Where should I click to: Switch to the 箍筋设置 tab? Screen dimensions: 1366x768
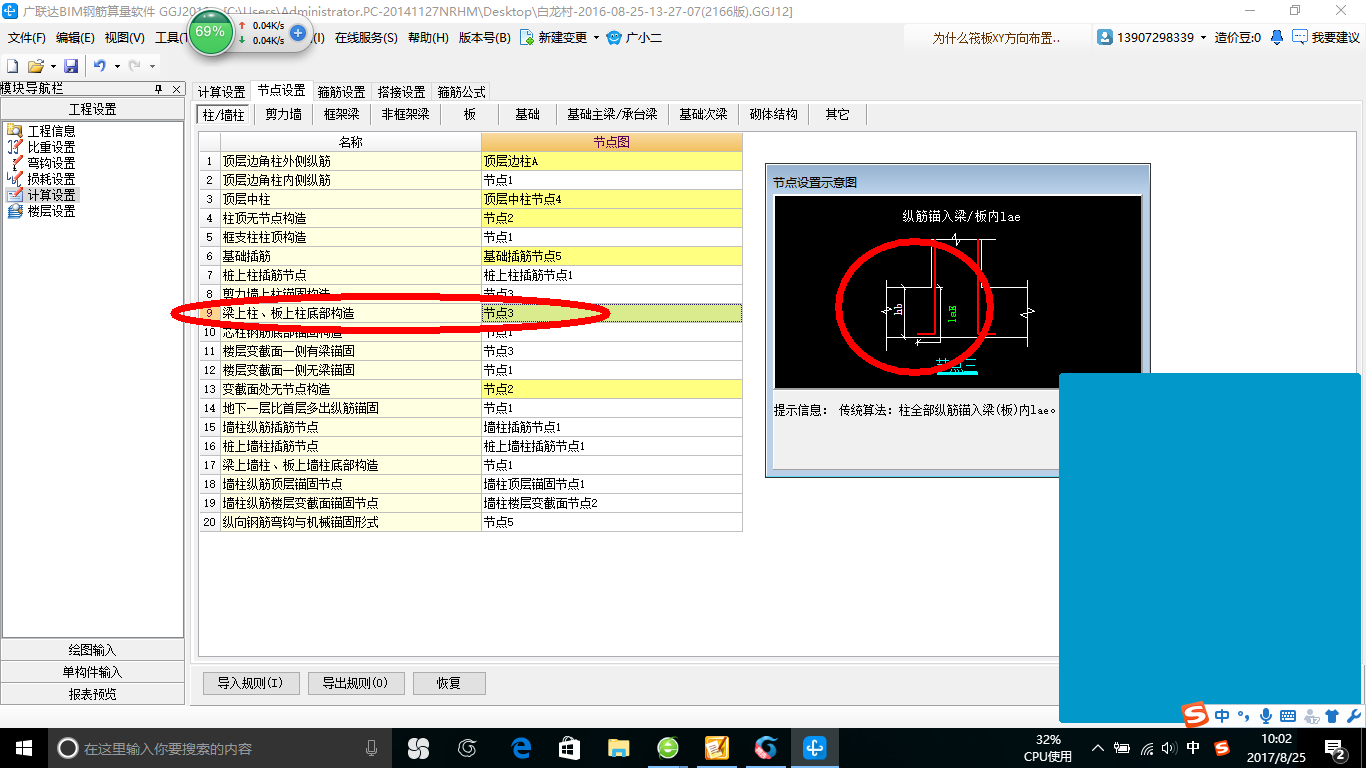pos(341,92)
